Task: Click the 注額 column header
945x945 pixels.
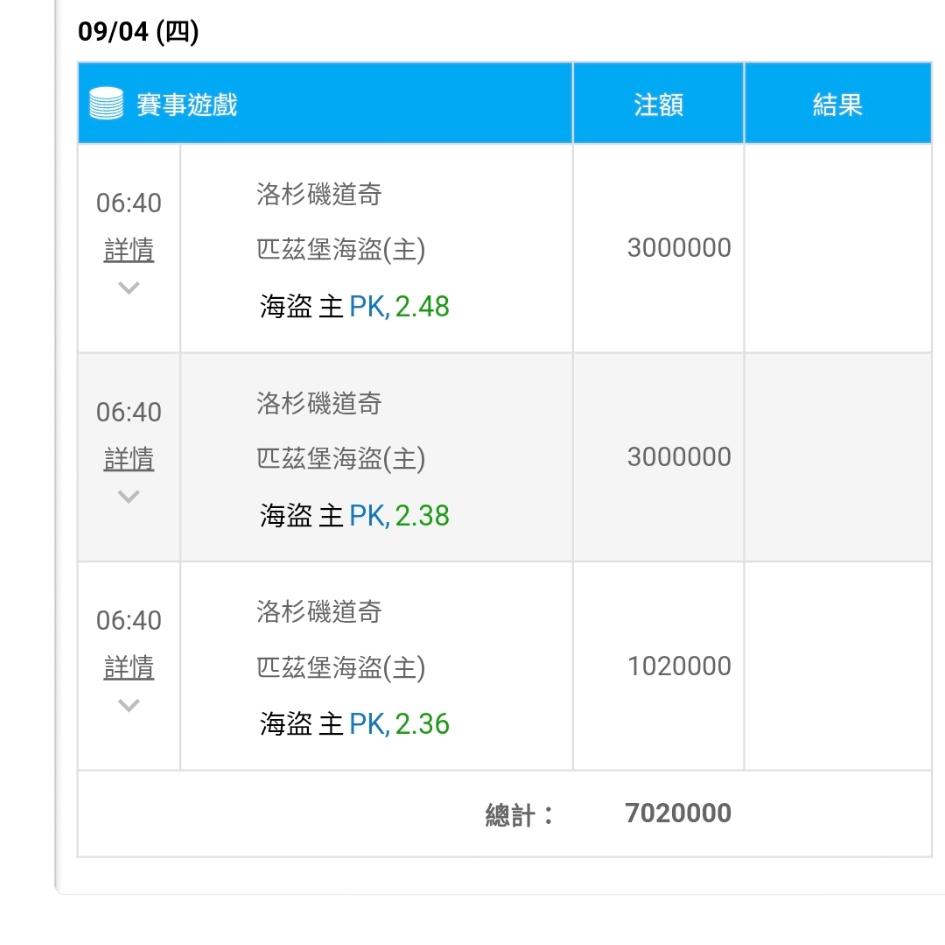Action: [x=658, y=104]
